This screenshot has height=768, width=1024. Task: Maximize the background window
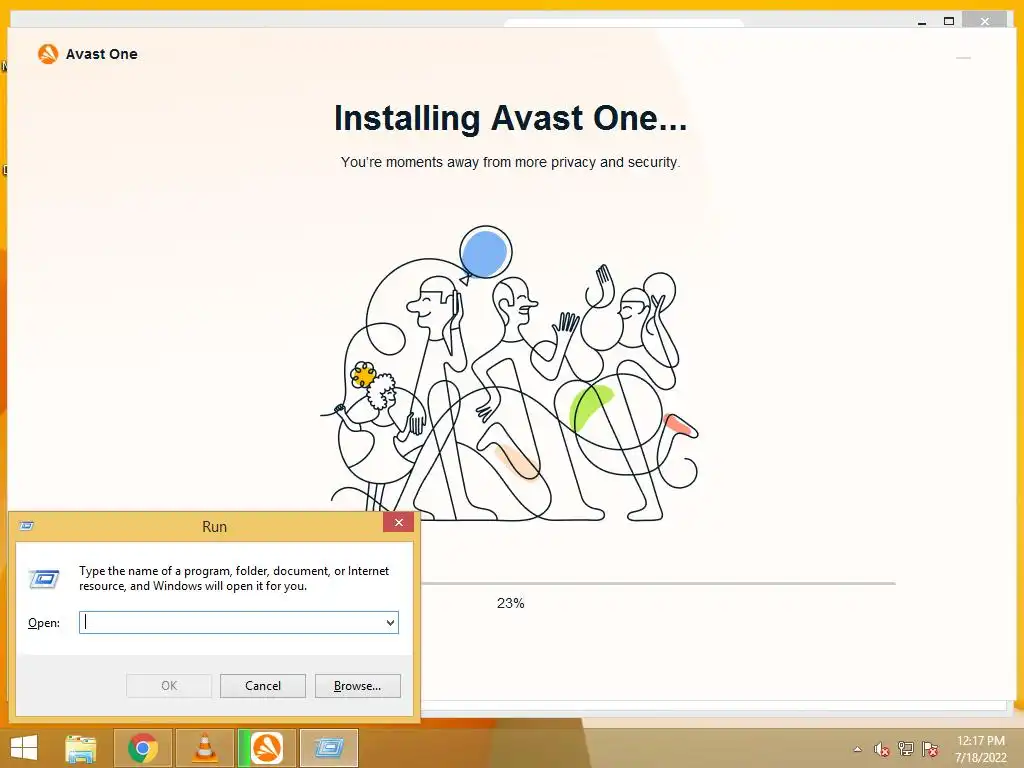[x=949, y=22]
